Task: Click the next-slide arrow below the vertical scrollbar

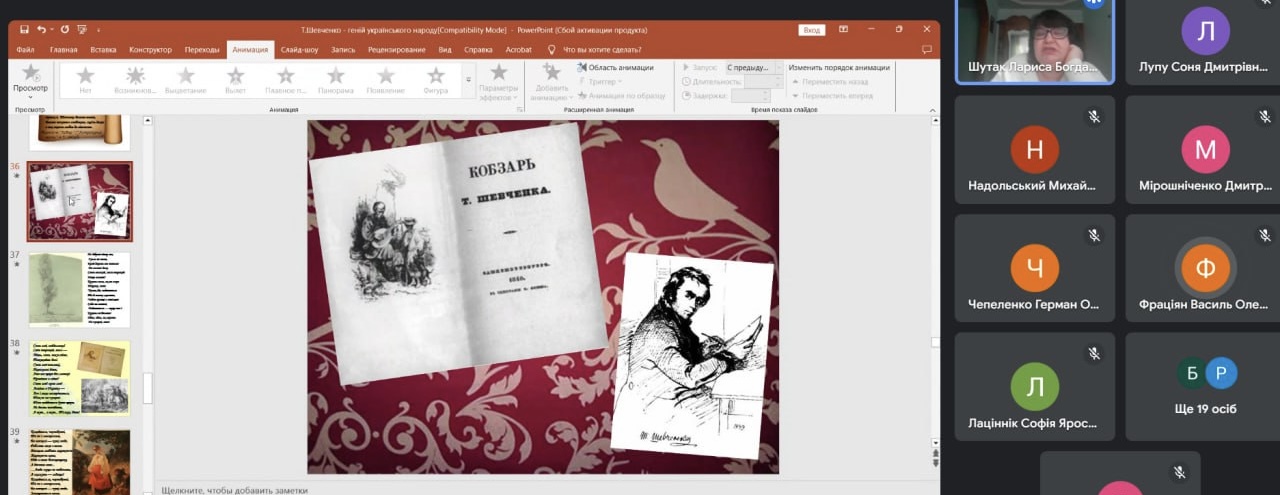Action: click(x=935, y=463)
